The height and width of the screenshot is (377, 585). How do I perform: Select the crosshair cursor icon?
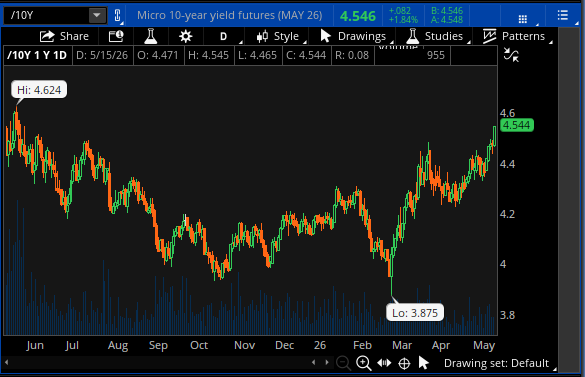(404, 363)
